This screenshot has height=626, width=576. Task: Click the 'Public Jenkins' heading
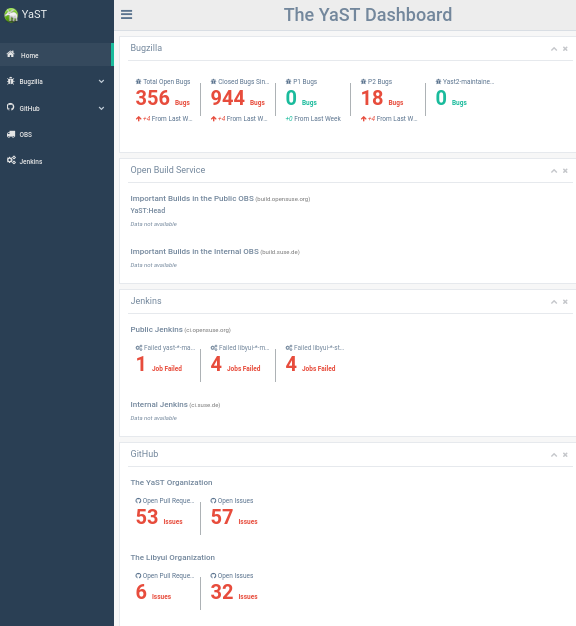[156, 329]
